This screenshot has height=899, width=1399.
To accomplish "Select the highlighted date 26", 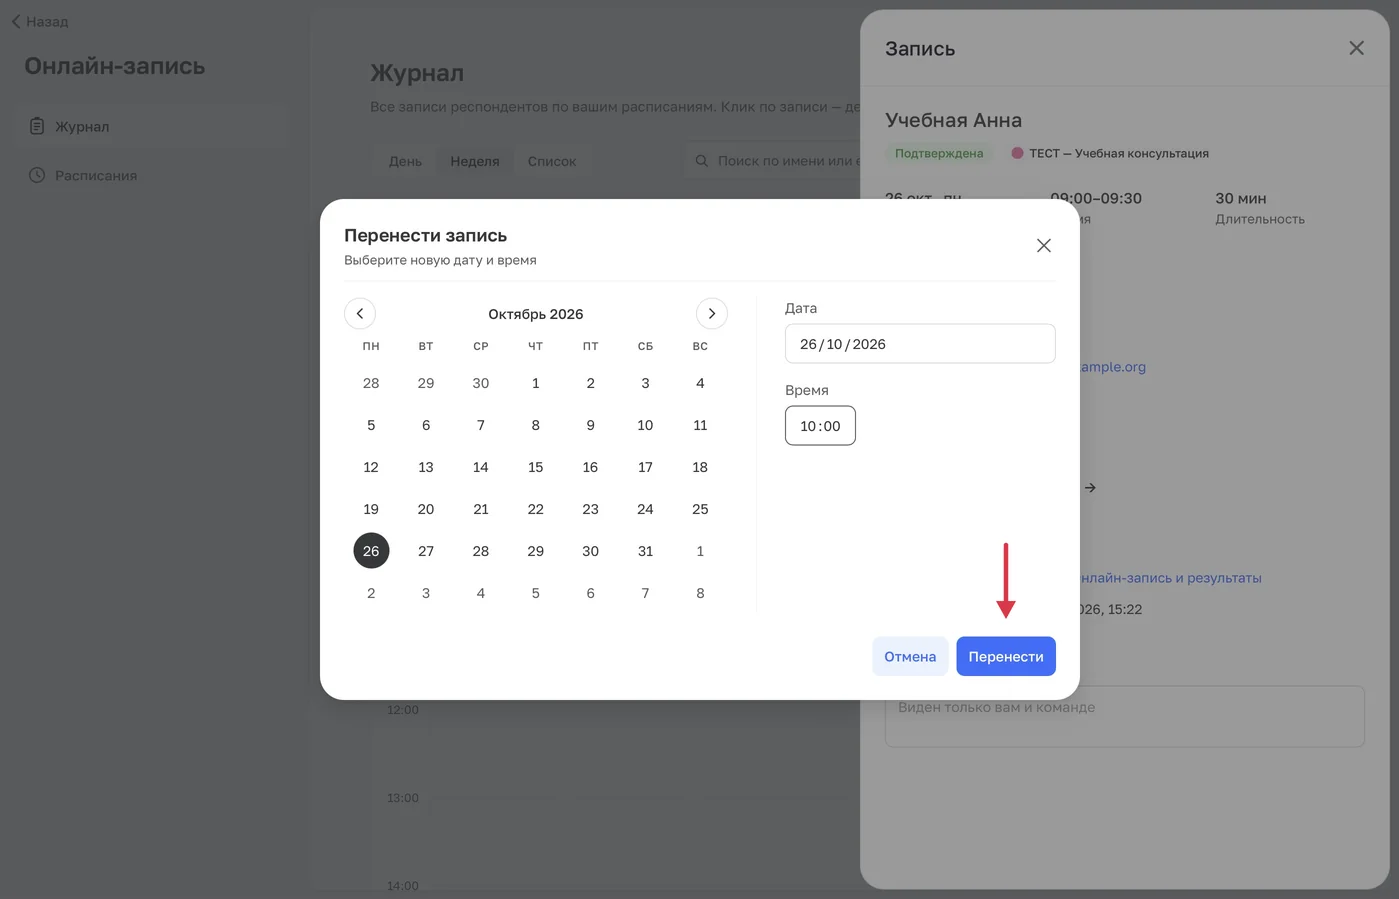I will click(x=371, y=551).
